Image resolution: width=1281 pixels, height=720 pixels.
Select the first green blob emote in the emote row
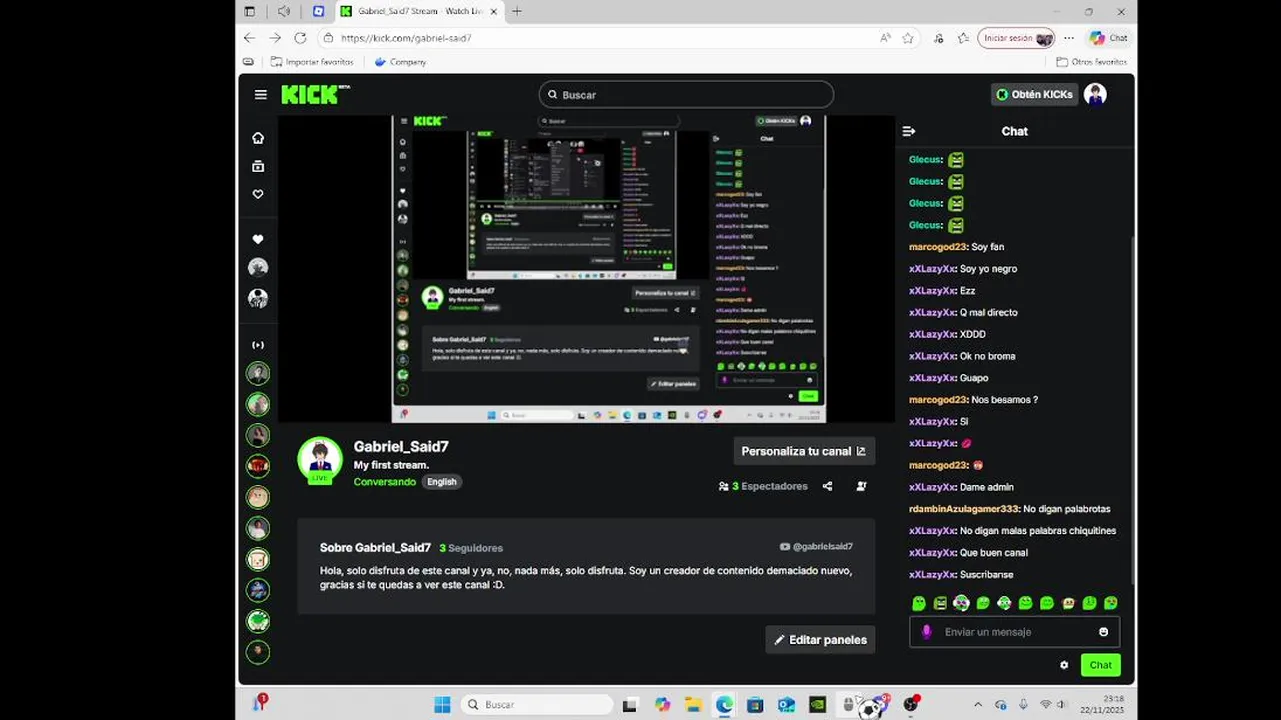[919, 603]
